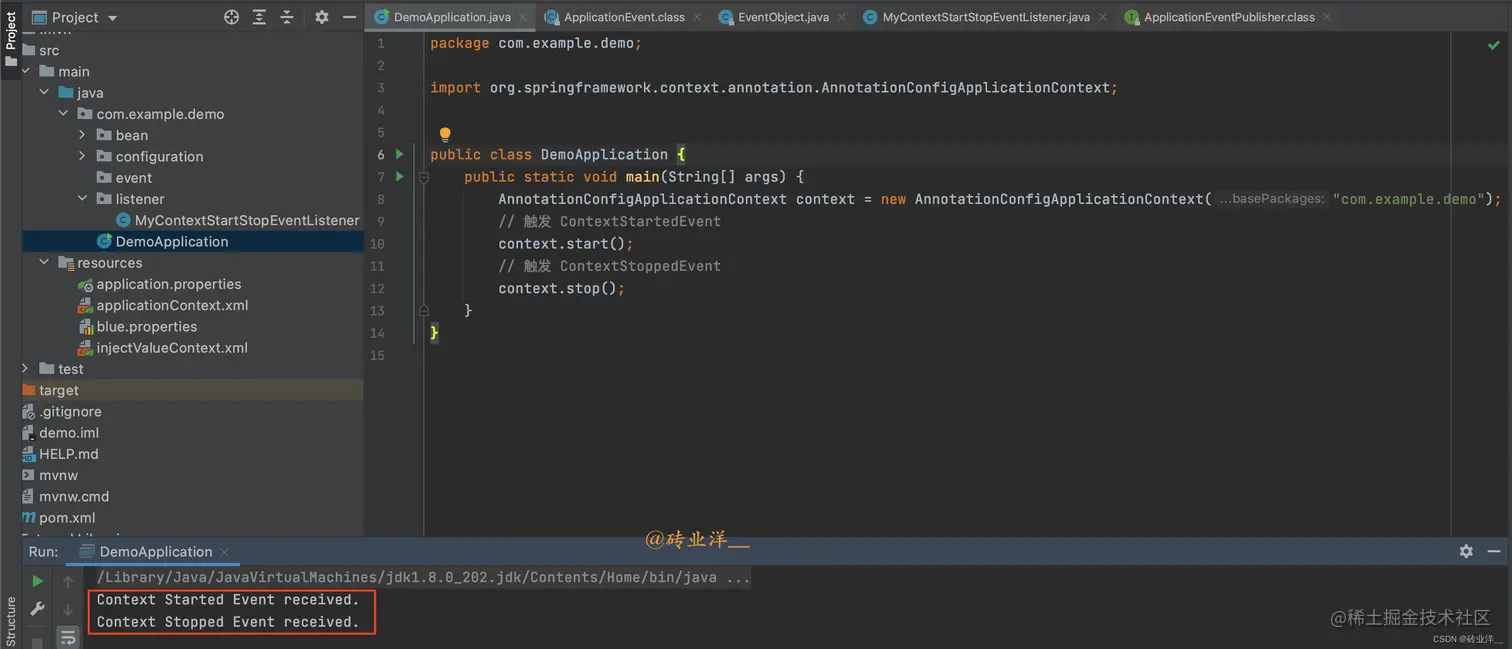Select application.properties file
The height and width of the screenshot is (649, 1512).
[x=159, y=284]
